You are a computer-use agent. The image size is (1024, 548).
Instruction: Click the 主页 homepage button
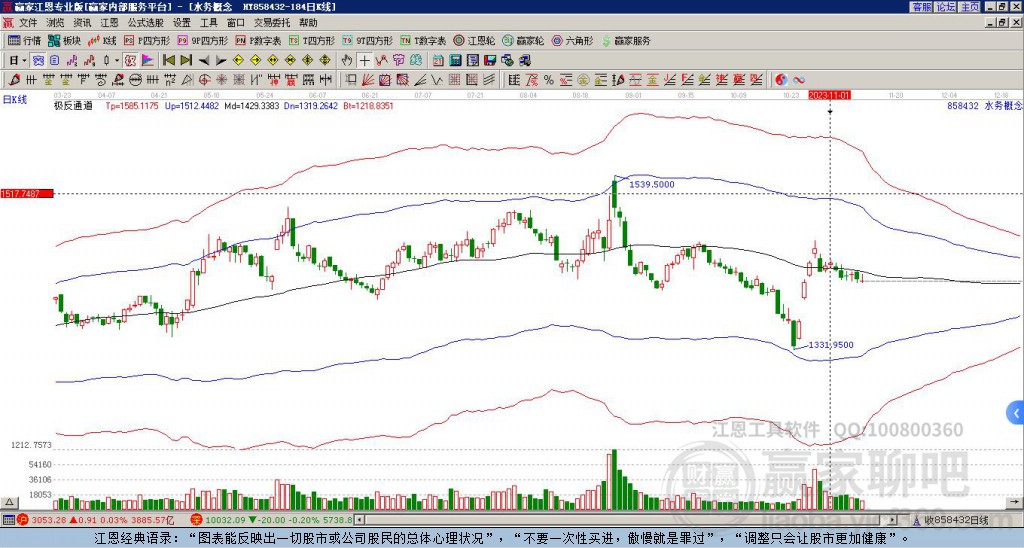click(x=970, y=7)
